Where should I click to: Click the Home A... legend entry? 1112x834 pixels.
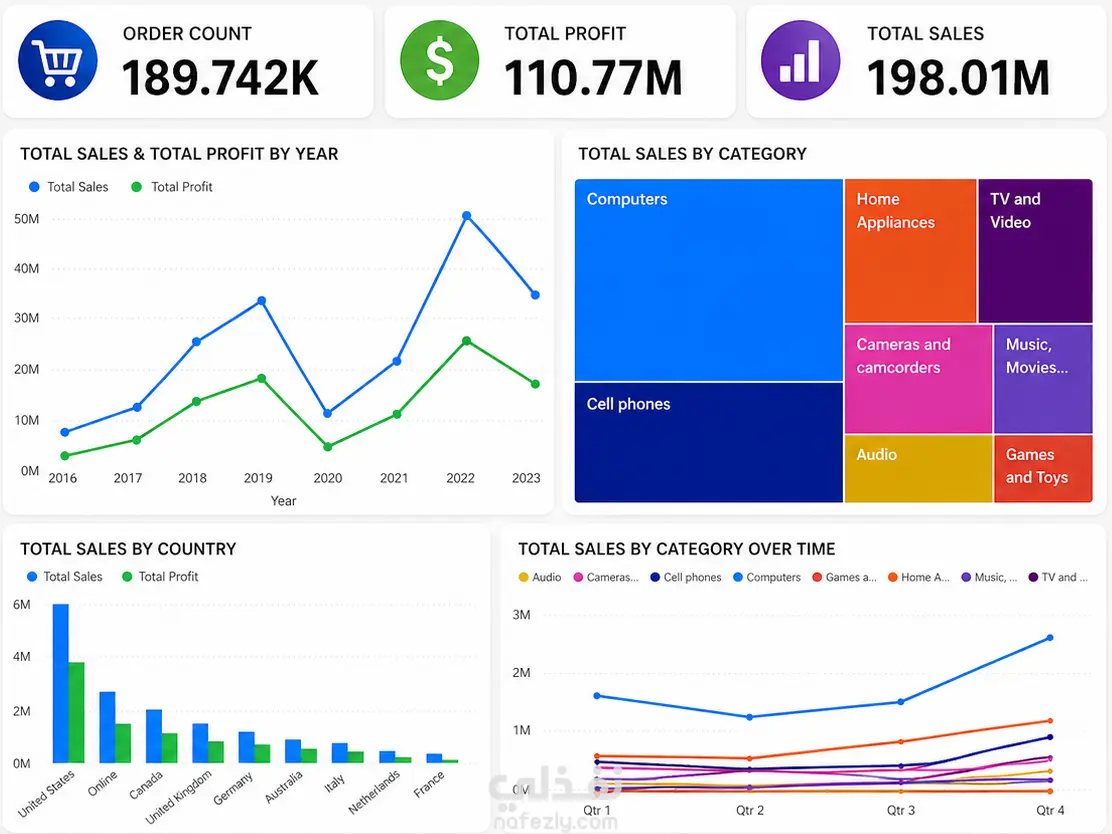[919, 577]
